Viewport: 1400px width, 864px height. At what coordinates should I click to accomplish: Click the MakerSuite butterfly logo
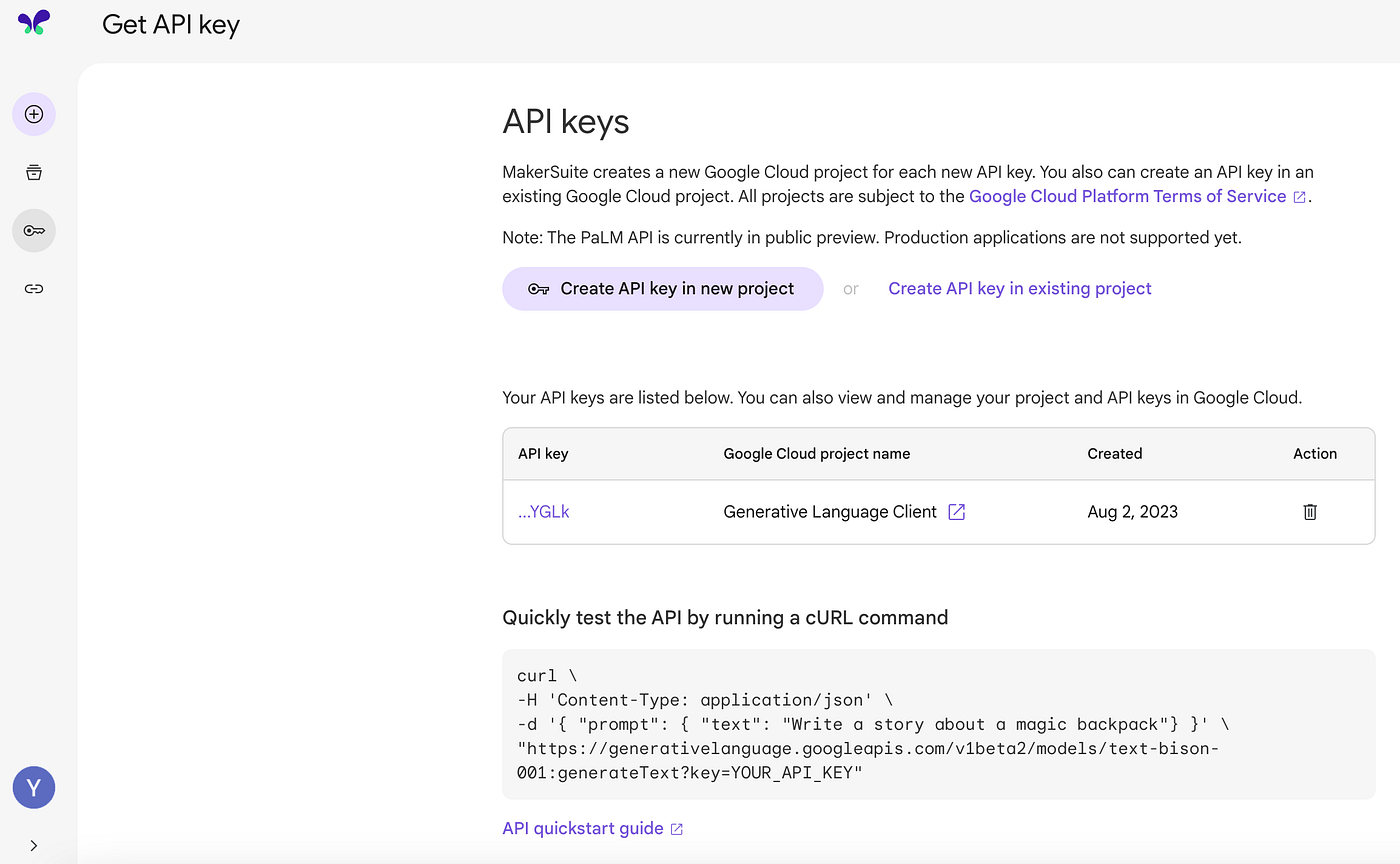tap(34, 23)
